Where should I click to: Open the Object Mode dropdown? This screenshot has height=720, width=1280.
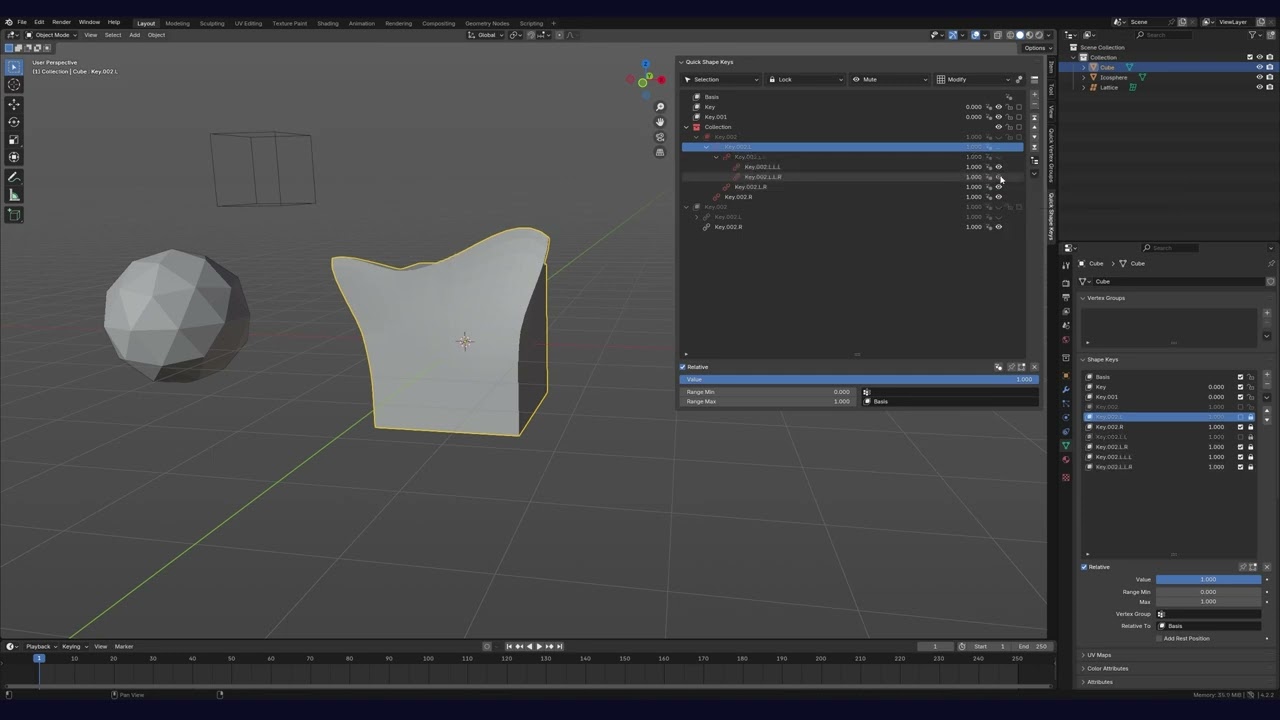click(52, 35)
